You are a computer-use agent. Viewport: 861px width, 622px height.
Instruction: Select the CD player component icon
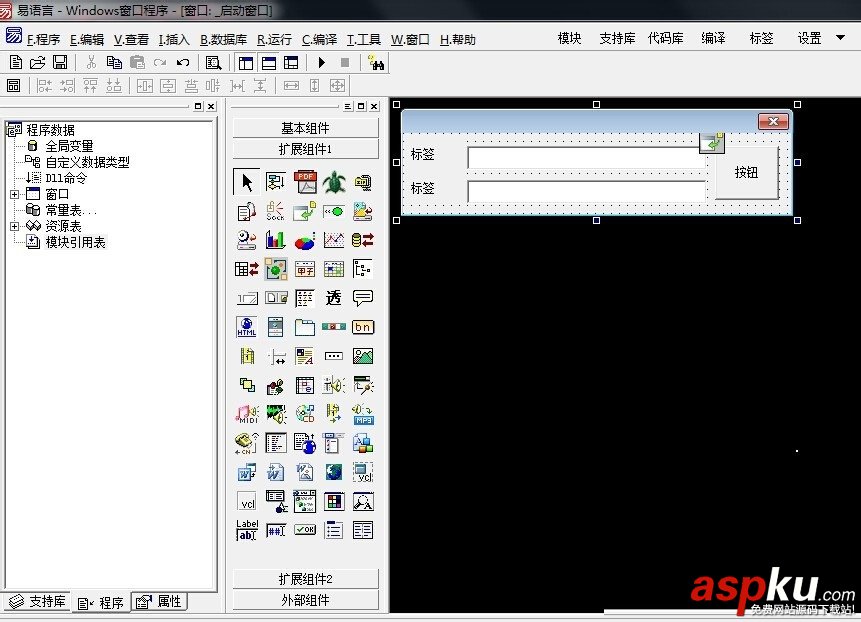click(305, 414)
